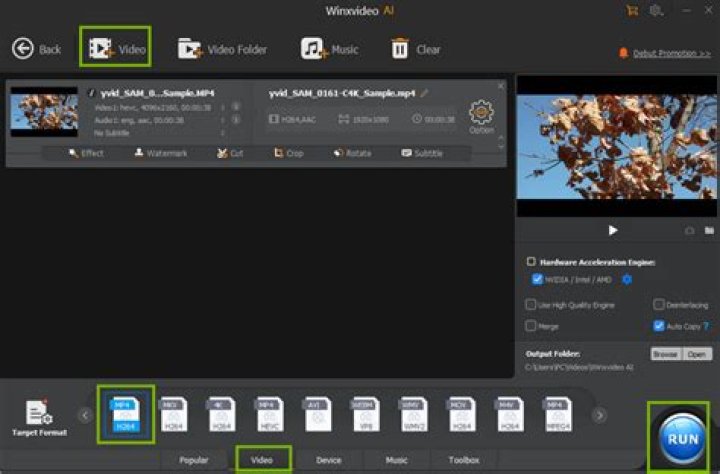Screen dimensions: 720x474
Task: Click the source video thumbnail
Action: tap(44, 112)
